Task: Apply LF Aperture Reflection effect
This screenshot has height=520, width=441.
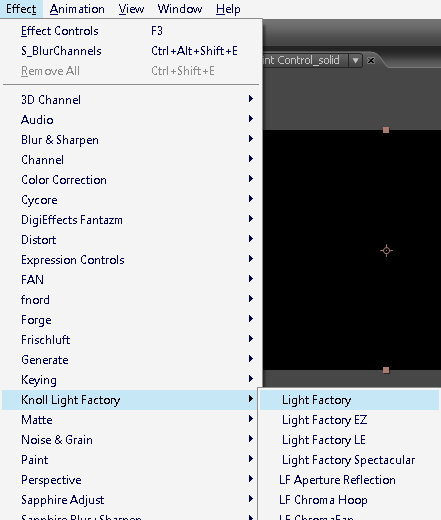Action: pyautogui.click(x=349, y=480)
